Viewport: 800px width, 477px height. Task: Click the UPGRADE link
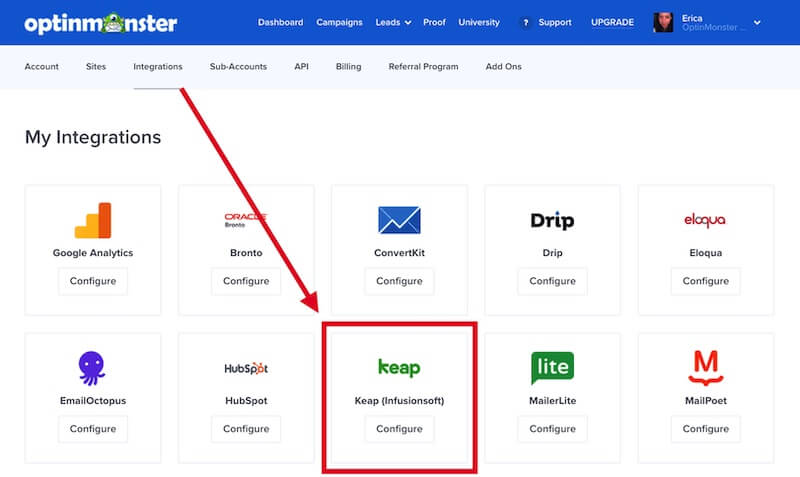pyautogui.click(x=612, y=22)
